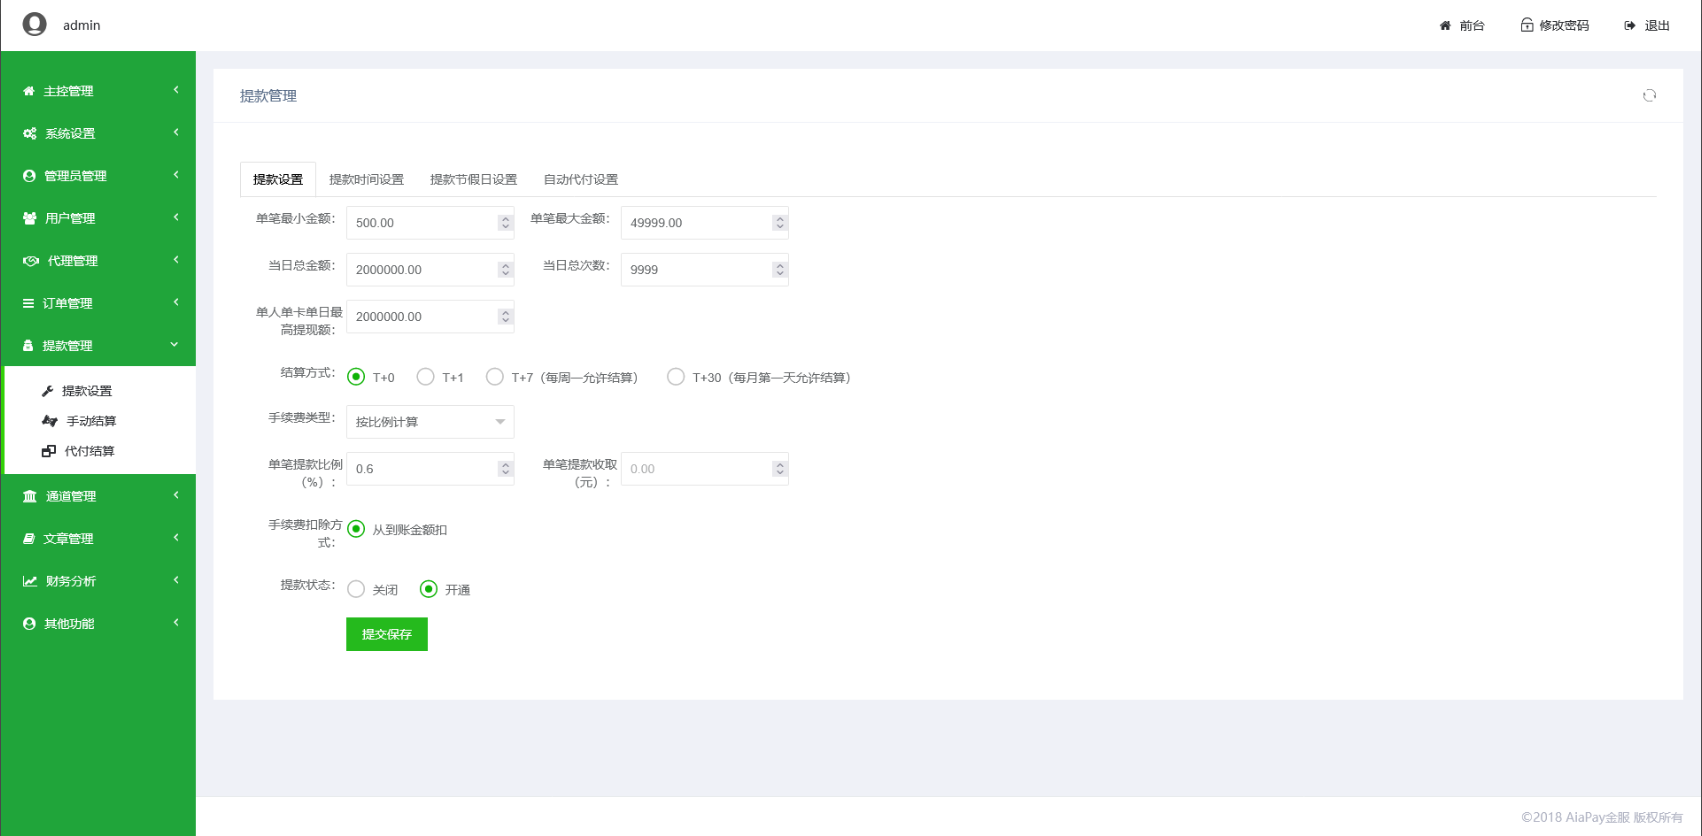Set 提款状态 to 关闭
The height and width of the screenshot is (836, 1702).
point(356,589)
